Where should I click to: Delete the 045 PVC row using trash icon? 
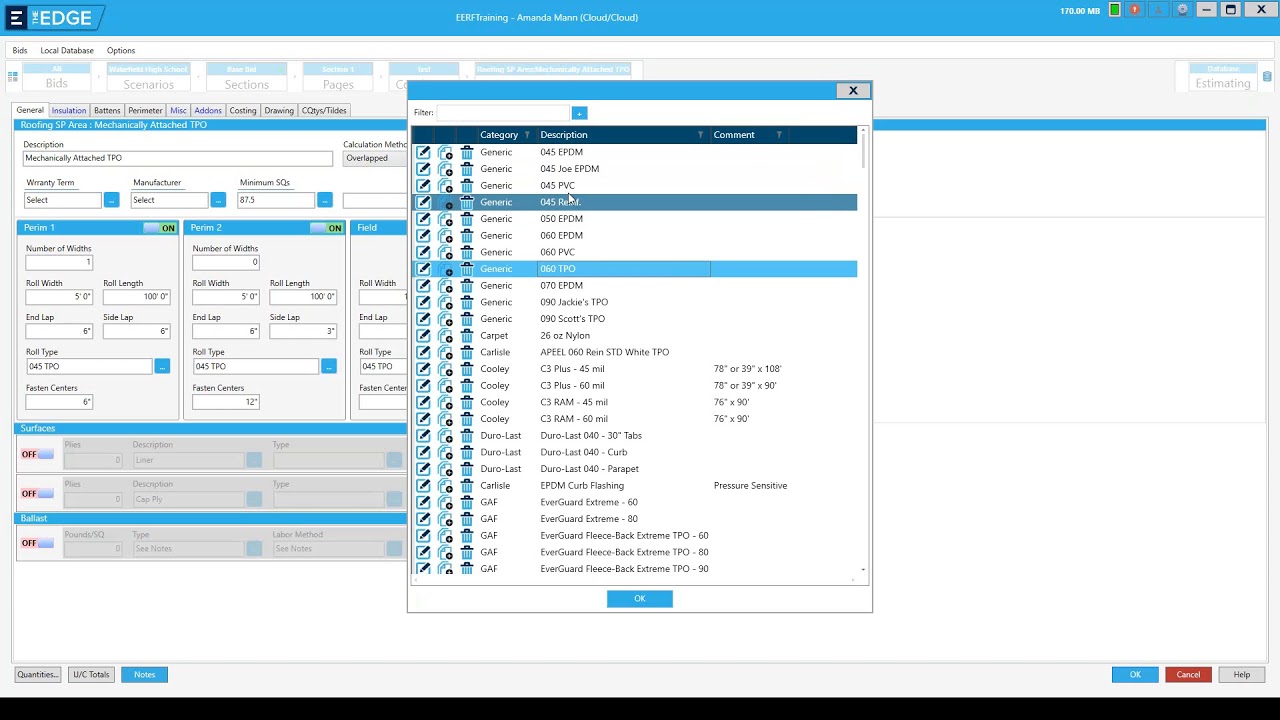pyautogui.click(x=467, y=186)
